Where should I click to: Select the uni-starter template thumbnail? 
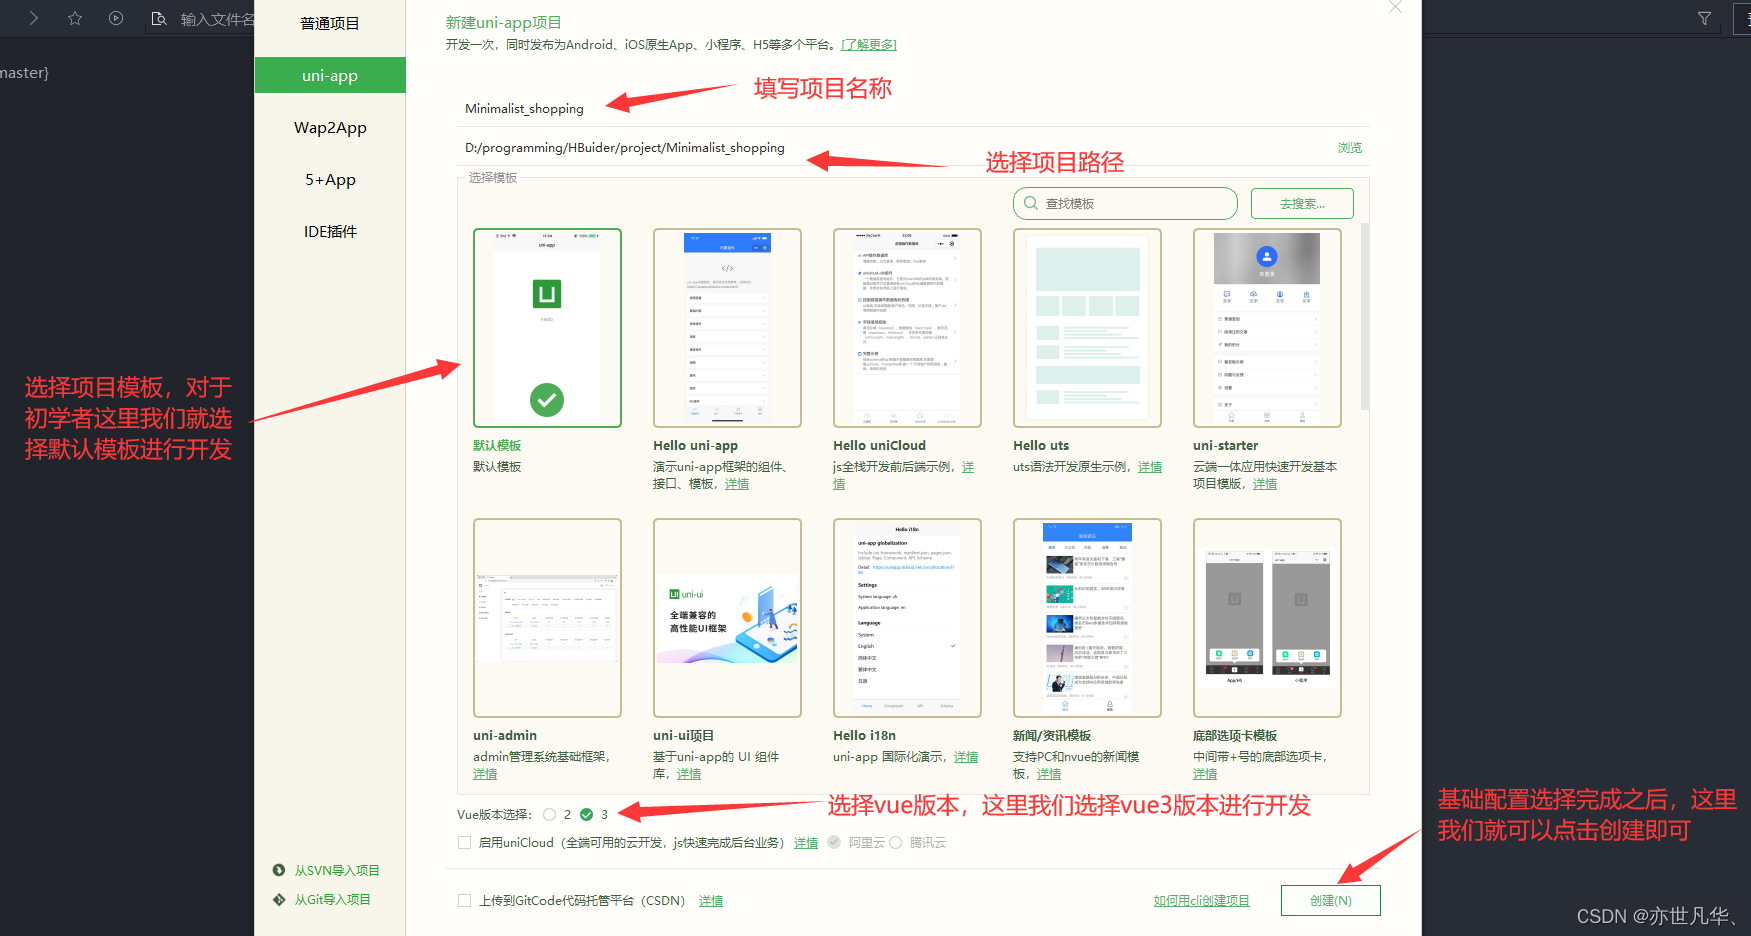click(x=1267, y=328)
